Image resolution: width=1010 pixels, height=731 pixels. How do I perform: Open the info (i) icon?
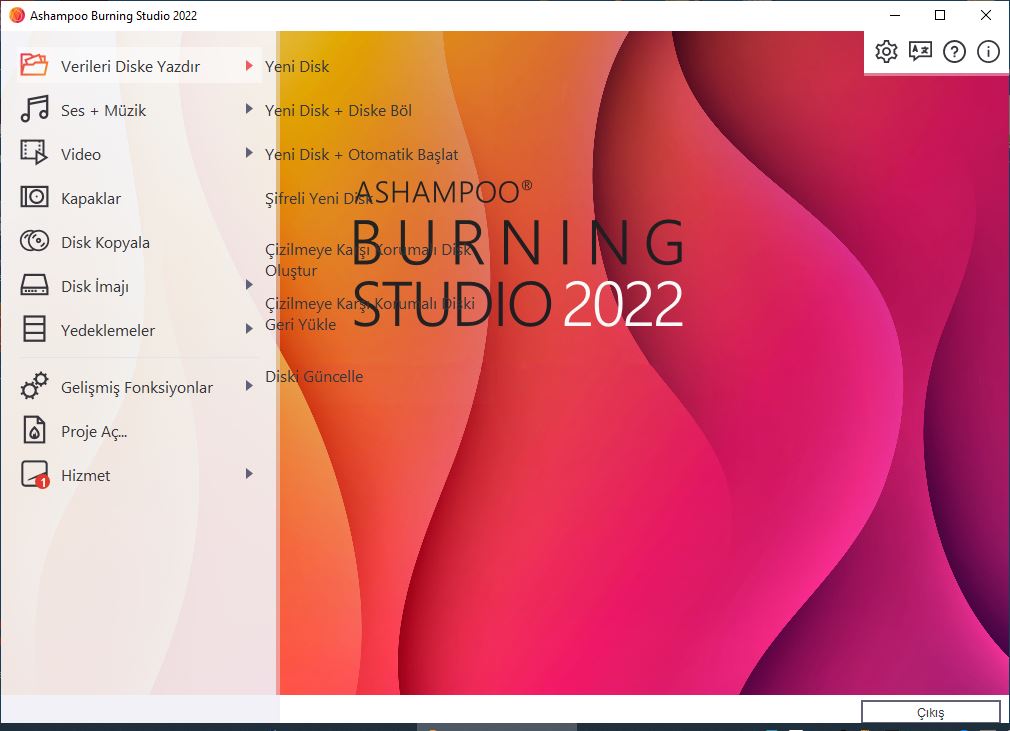[x=988, y=52]
